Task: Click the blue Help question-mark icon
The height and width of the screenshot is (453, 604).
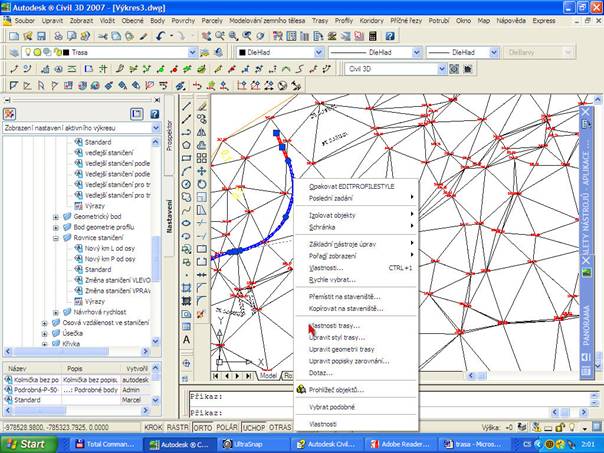Action: click(390, 36)
